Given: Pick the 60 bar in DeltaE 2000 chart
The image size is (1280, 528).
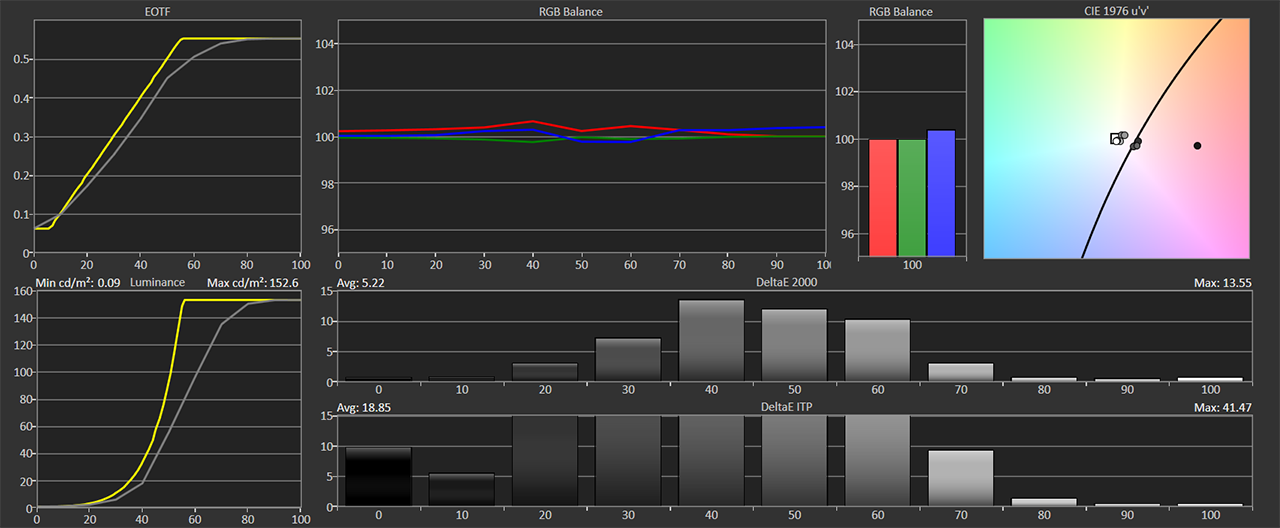Looking at the screenshot, I should 877,350.
